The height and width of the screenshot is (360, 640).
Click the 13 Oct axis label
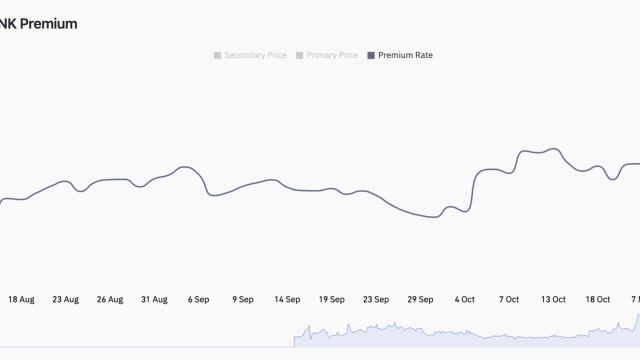tap(553, 300)
